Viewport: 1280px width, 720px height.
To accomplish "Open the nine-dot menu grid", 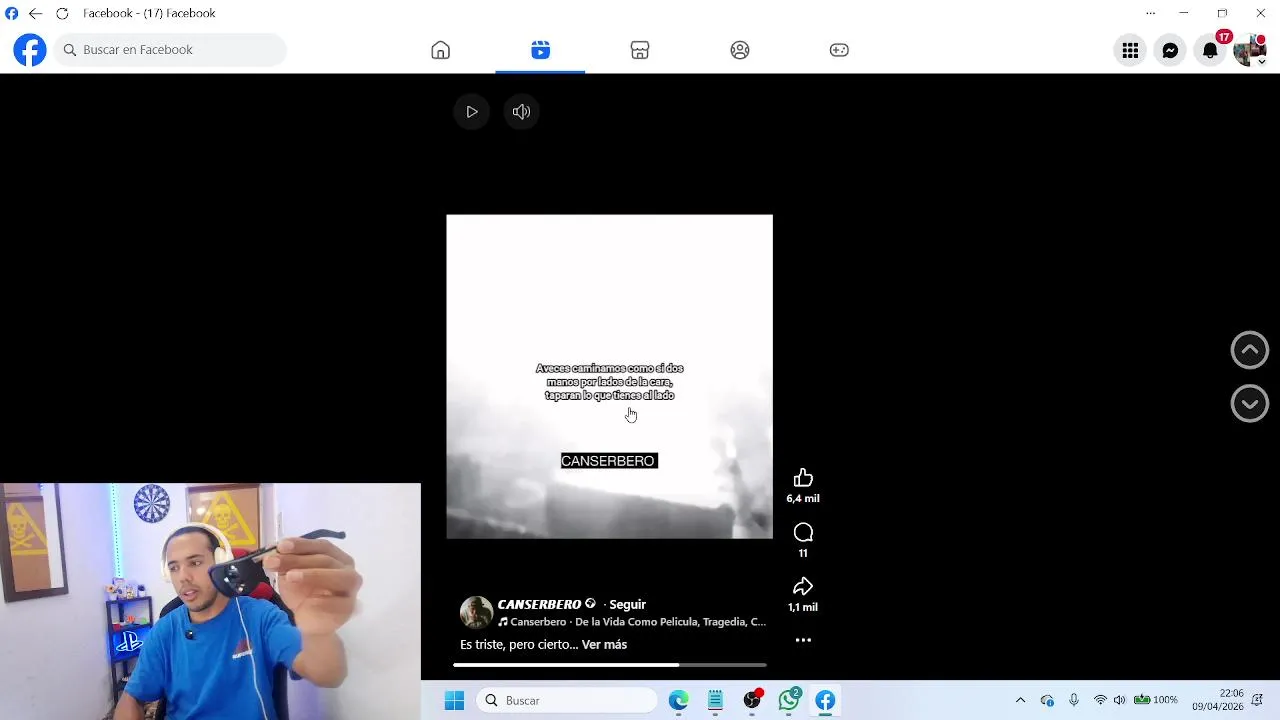I will [1130, 50].
